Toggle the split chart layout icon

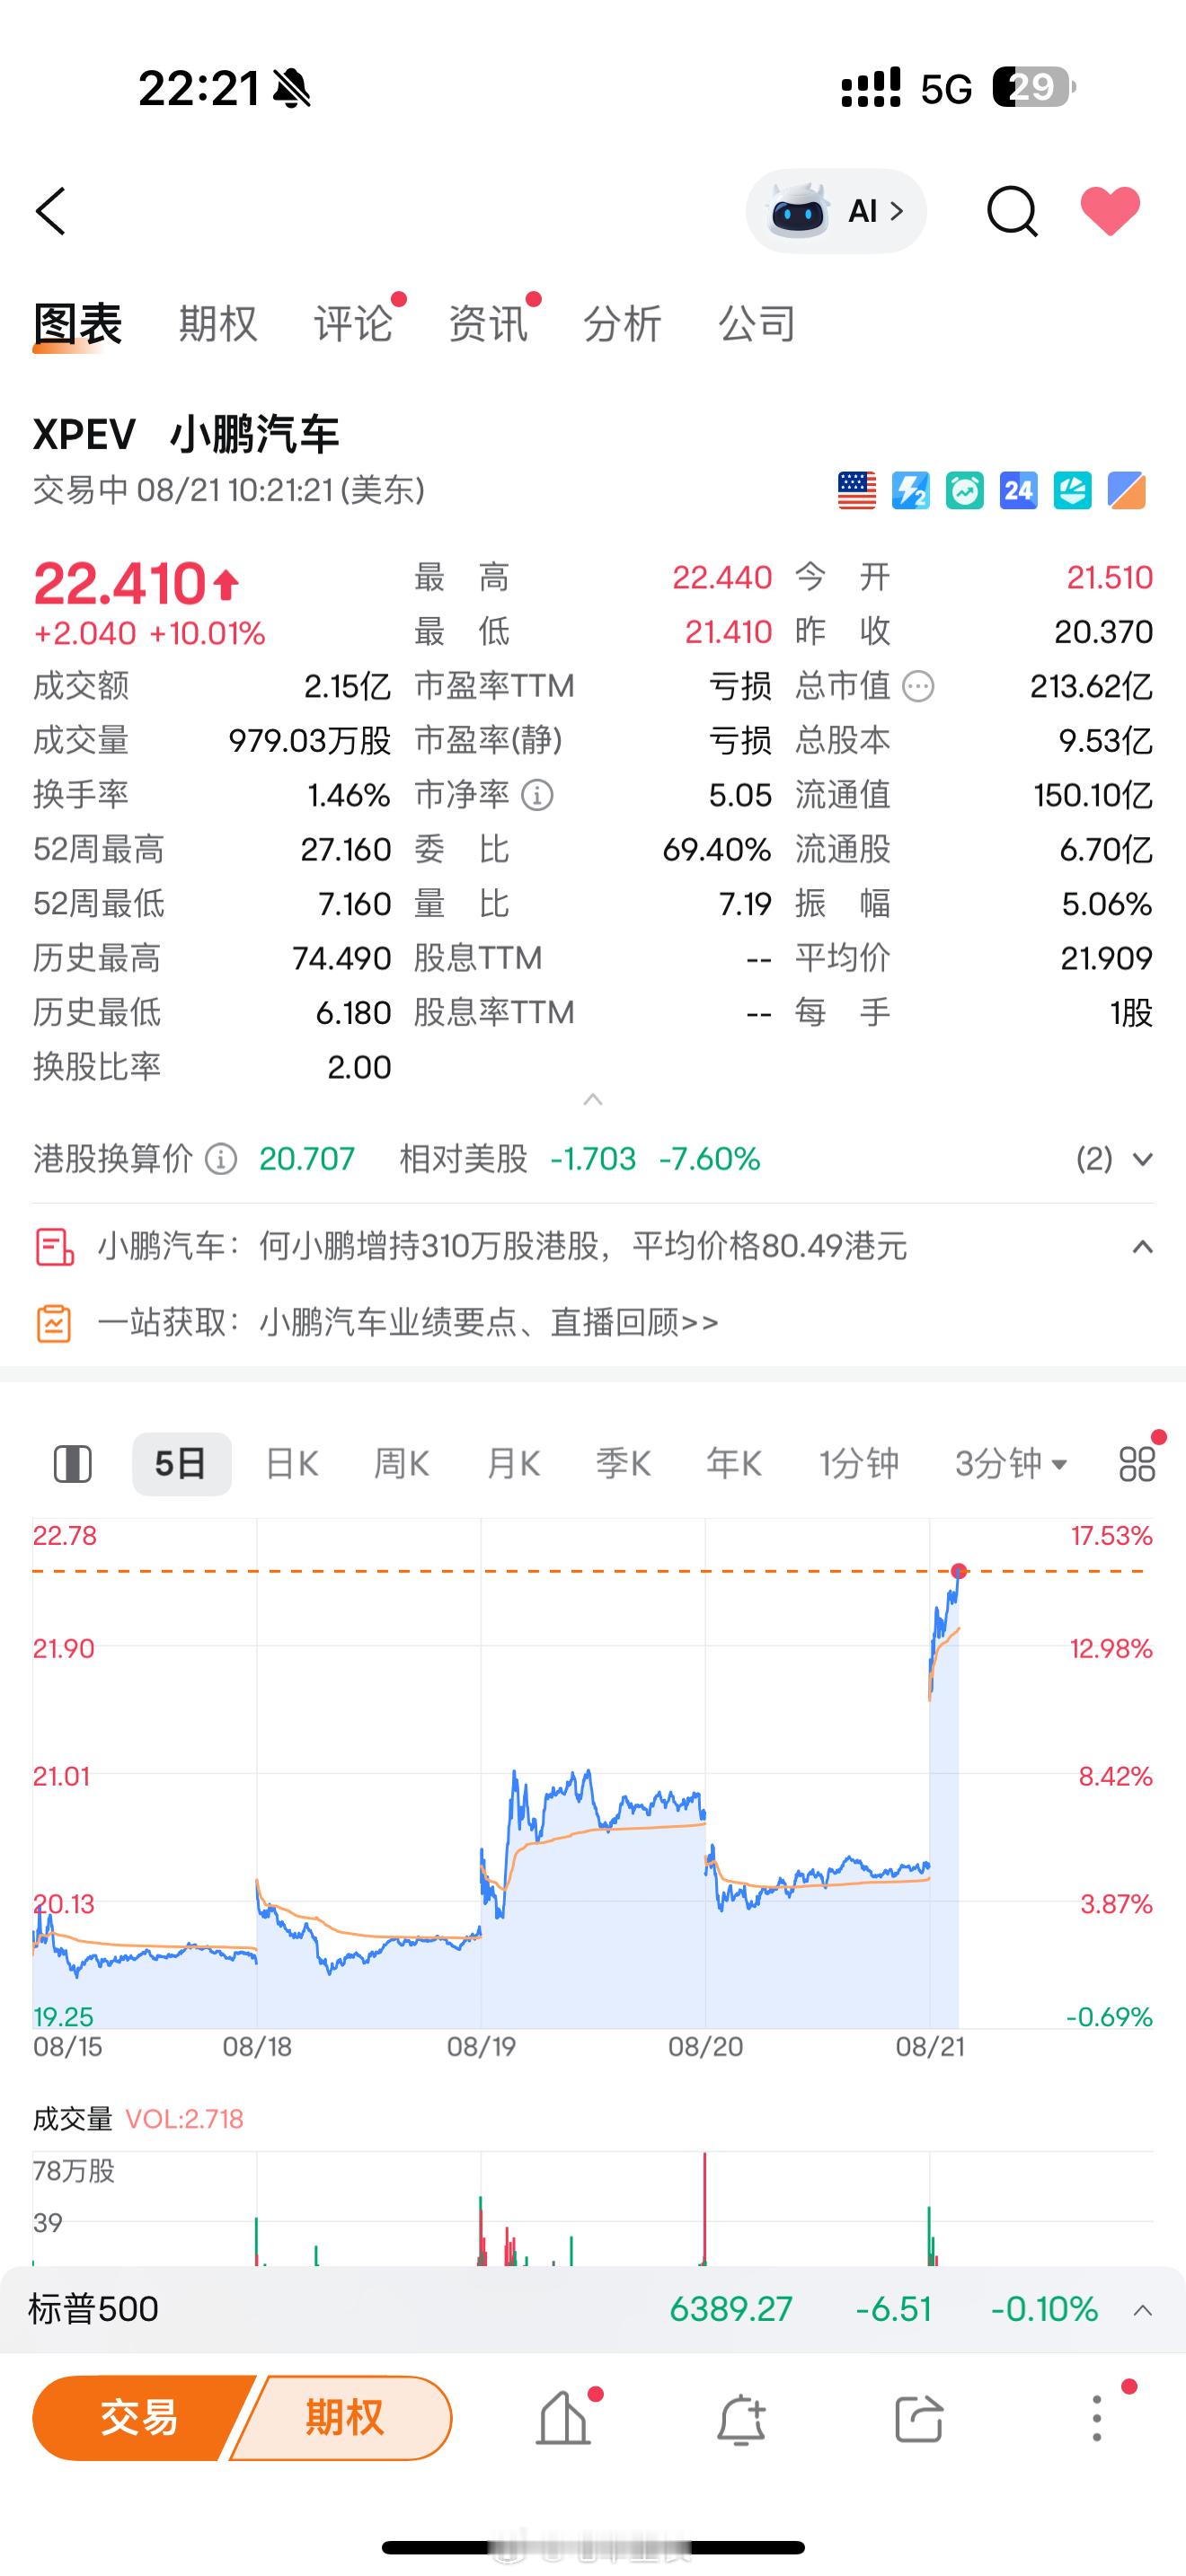click(x=72, y=1464)
